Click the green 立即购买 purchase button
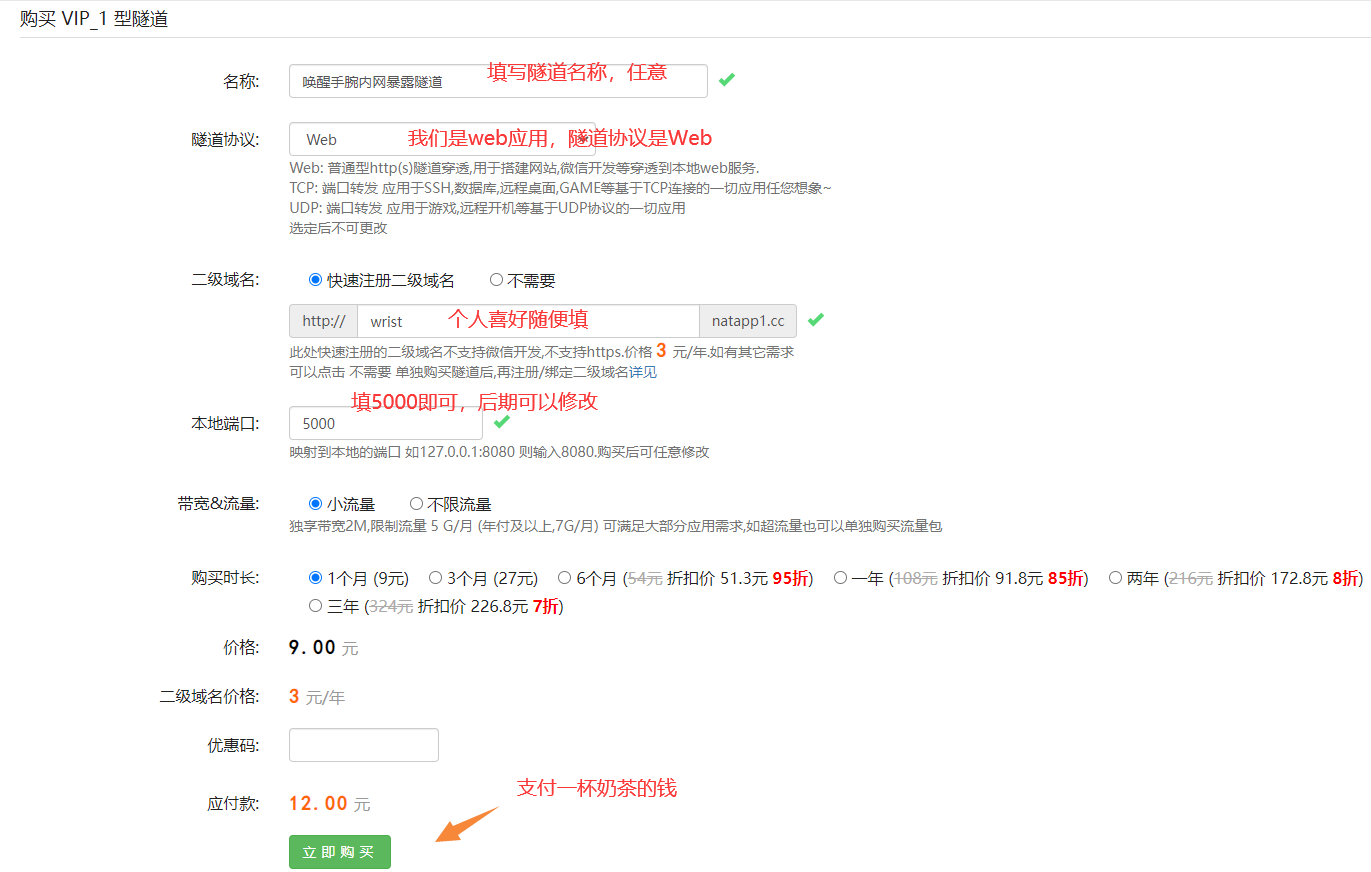 click(x=339, y=851)
